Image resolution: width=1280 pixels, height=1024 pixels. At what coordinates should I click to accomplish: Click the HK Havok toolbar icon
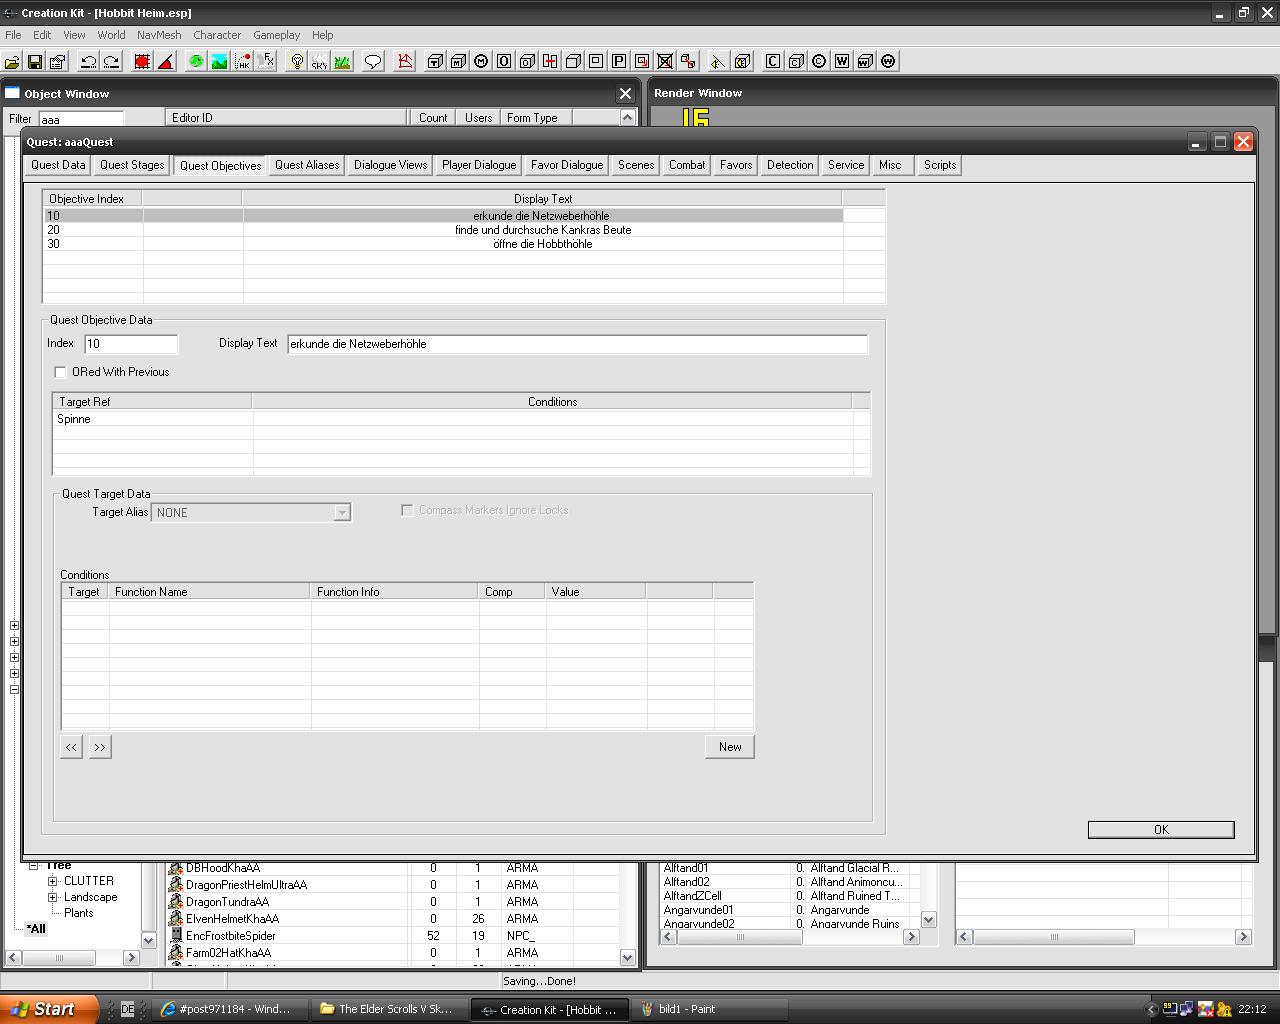[243, 62]
